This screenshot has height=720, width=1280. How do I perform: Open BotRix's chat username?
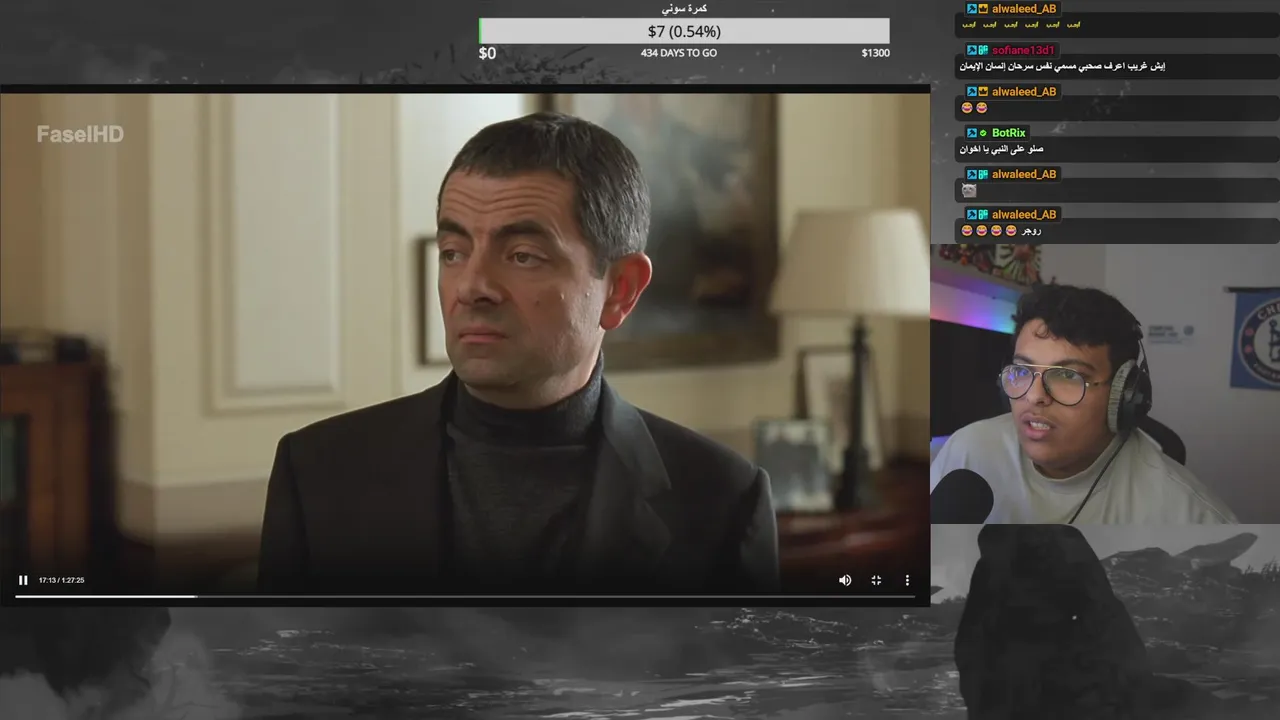pos(1008,133)
